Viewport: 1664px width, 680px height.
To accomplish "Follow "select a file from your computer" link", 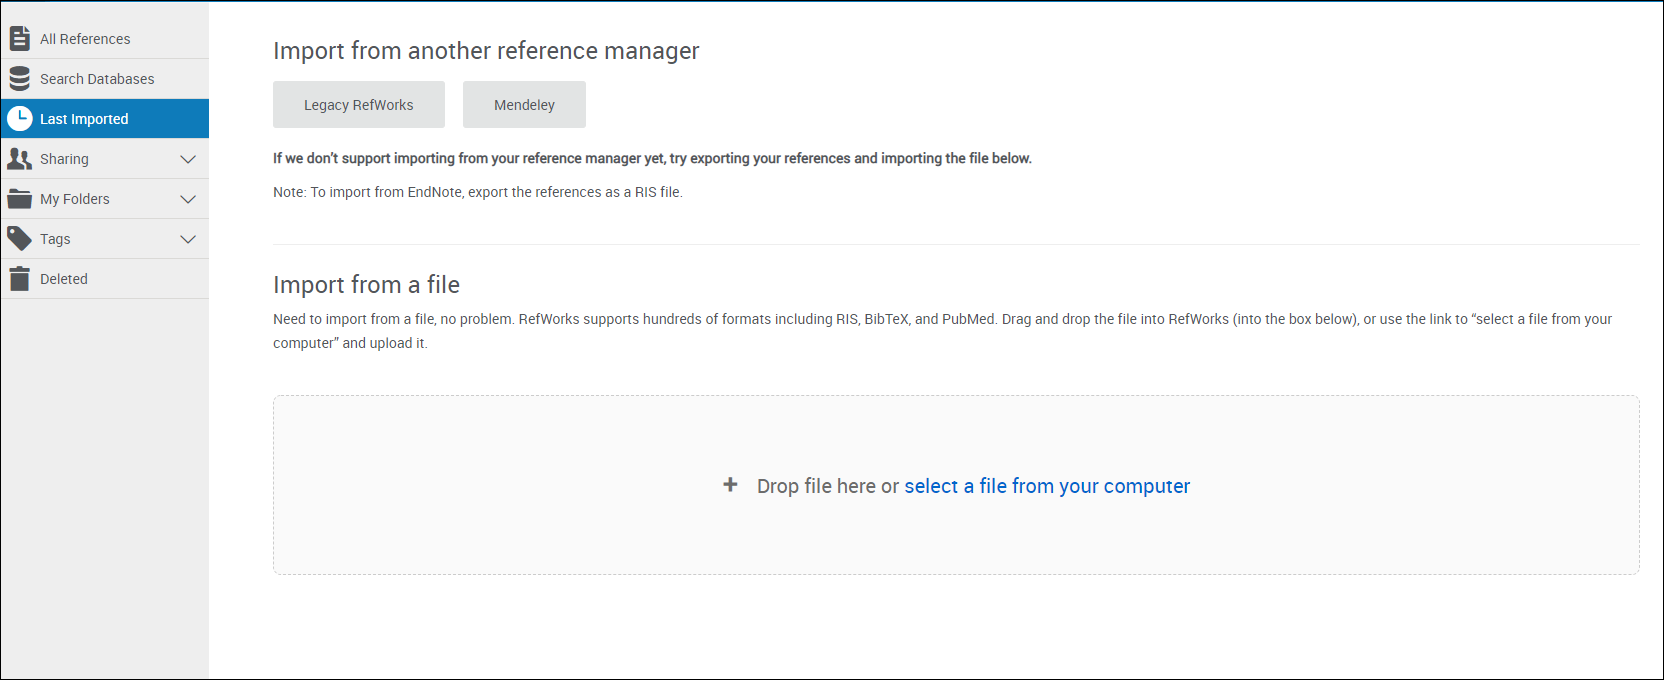I will [x=1047, y=486].
